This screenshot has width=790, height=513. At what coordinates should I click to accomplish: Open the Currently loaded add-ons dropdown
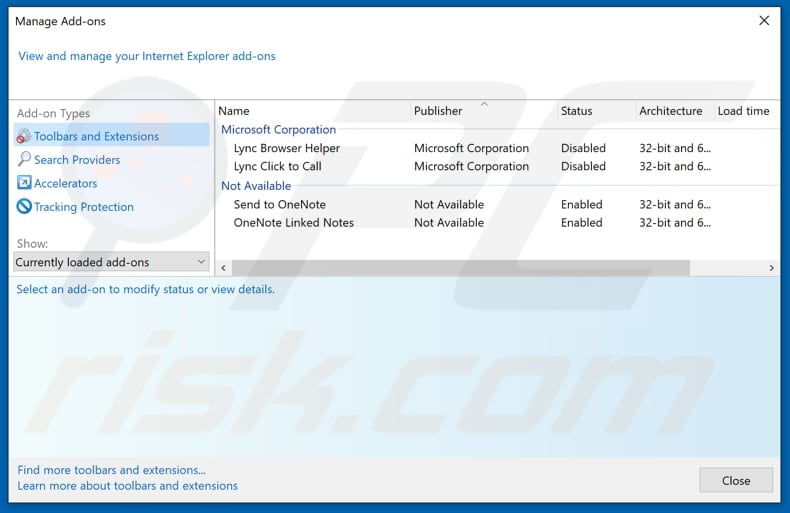pyautogui.click(x=111, y=262)
